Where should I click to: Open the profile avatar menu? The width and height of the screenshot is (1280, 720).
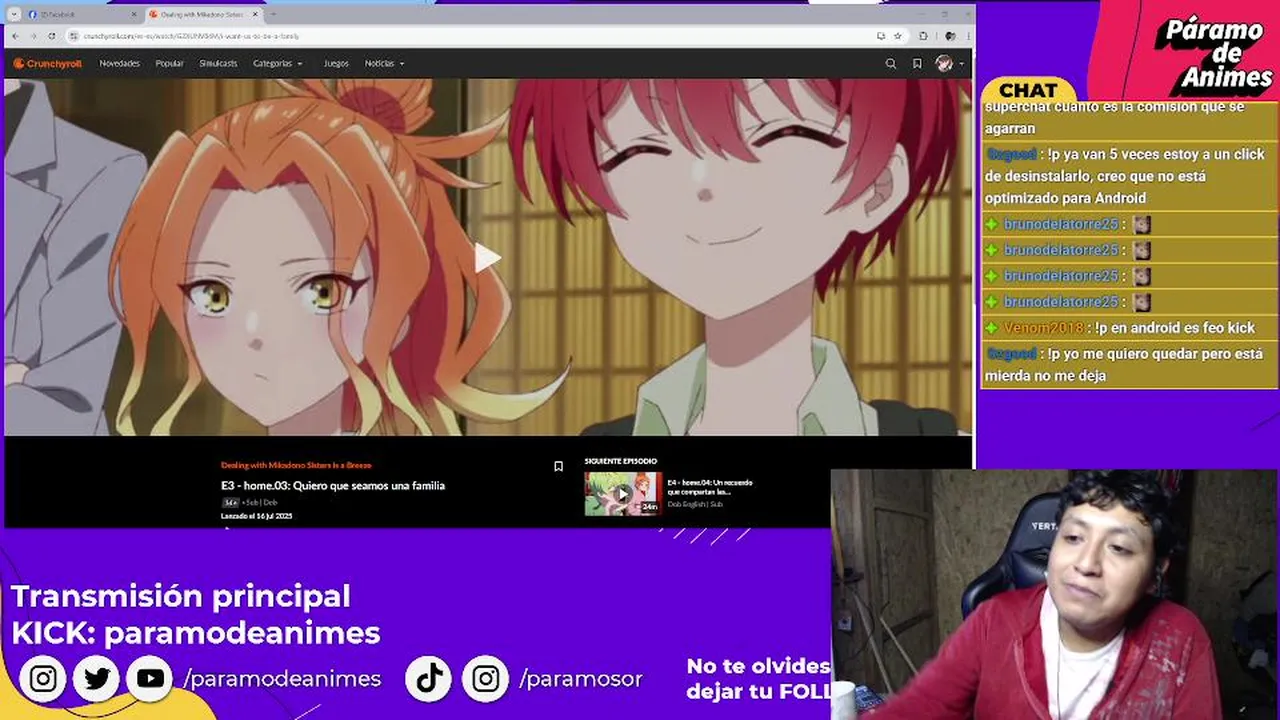coord(950,63)
